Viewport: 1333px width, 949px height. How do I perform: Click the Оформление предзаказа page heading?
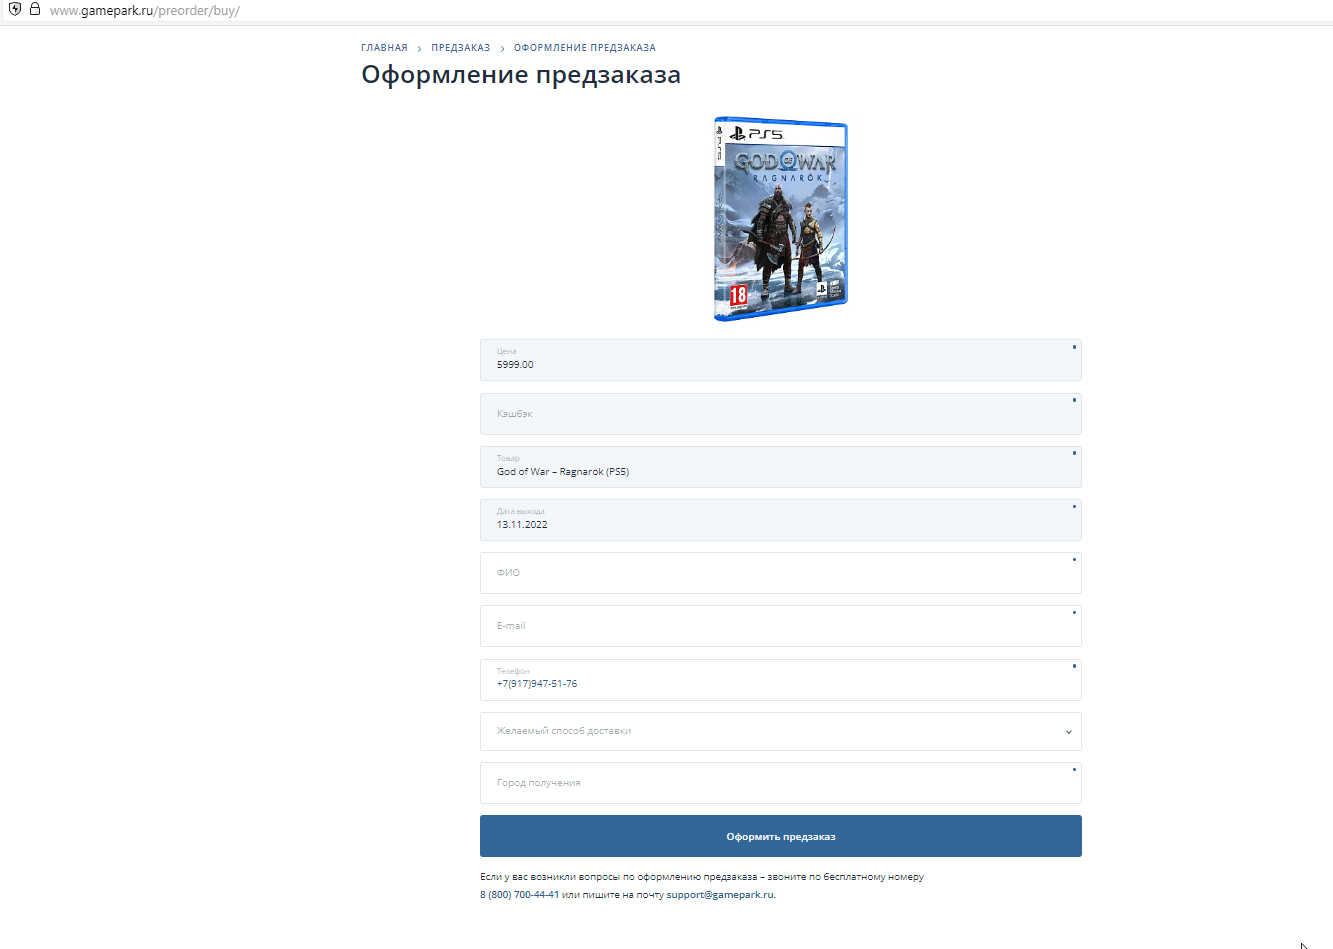[x=521, y=75]
